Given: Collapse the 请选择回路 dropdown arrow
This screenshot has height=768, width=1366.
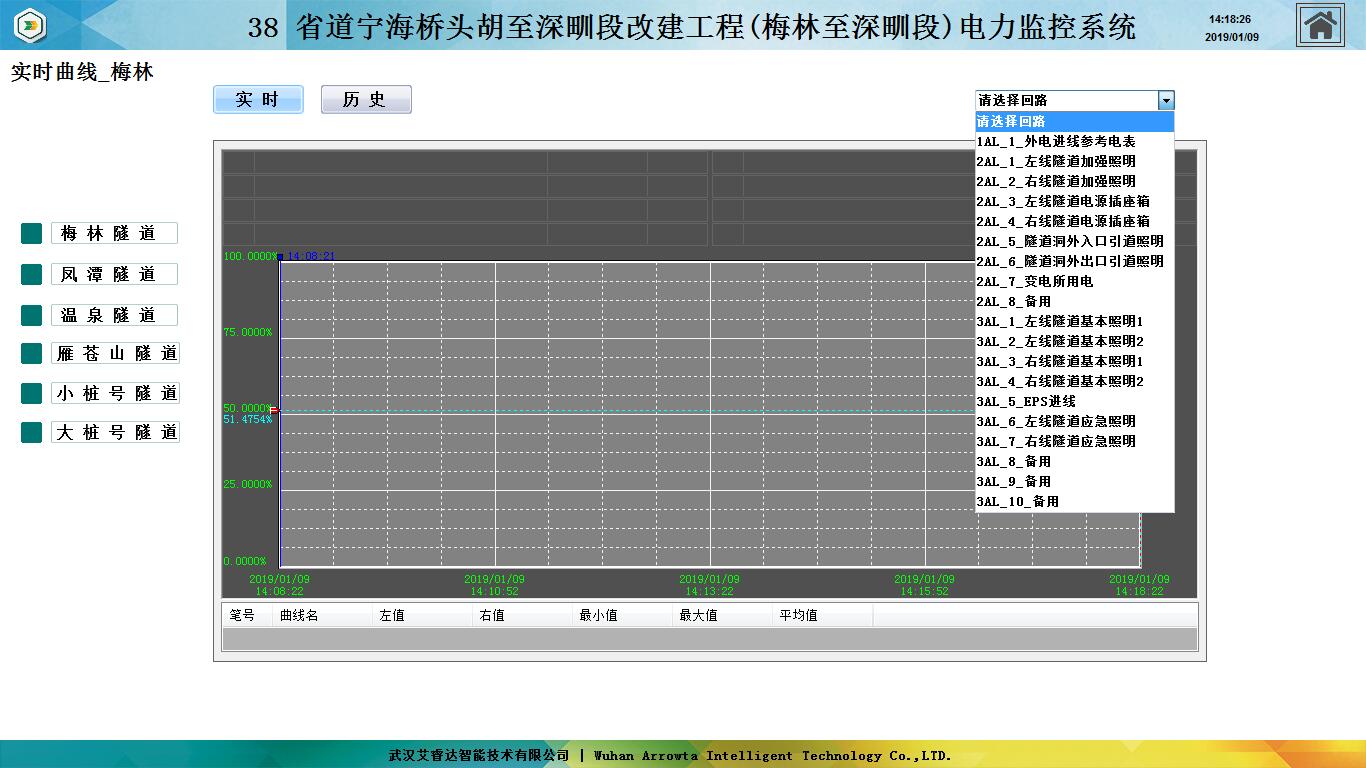Looking at the screenshot, I should click(1165, 100).
